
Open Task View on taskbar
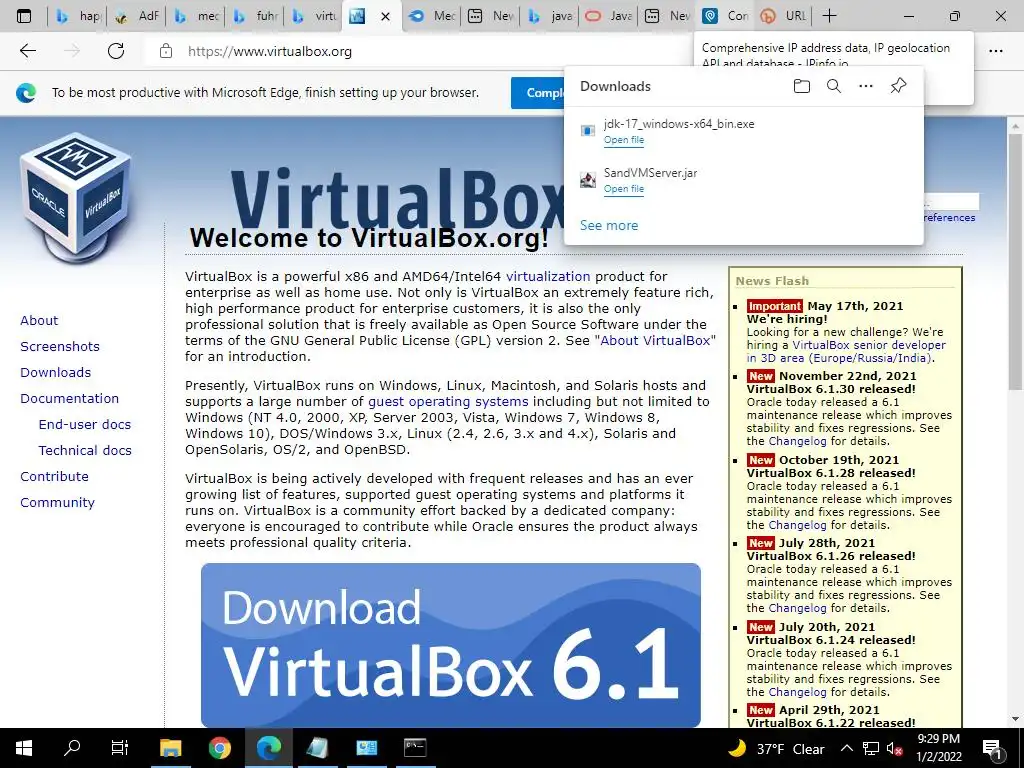point(120,748)
